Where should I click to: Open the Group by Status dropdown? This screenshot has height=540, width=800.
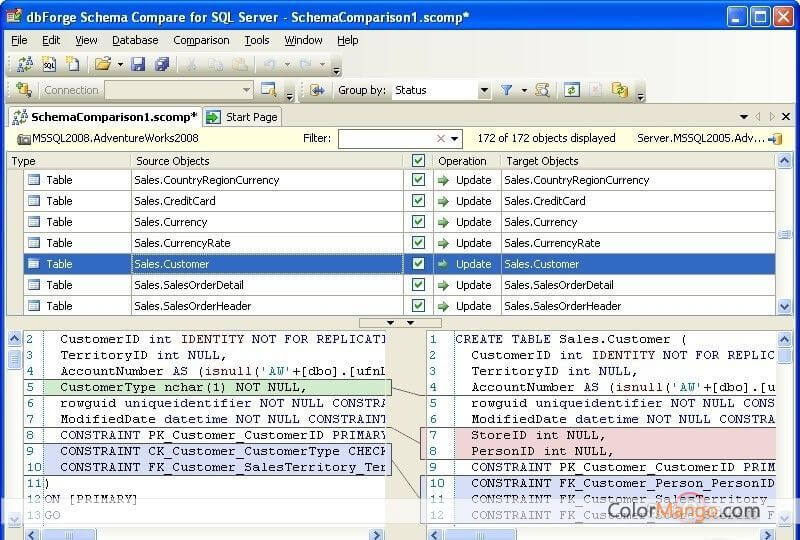(x=484, y=90)
